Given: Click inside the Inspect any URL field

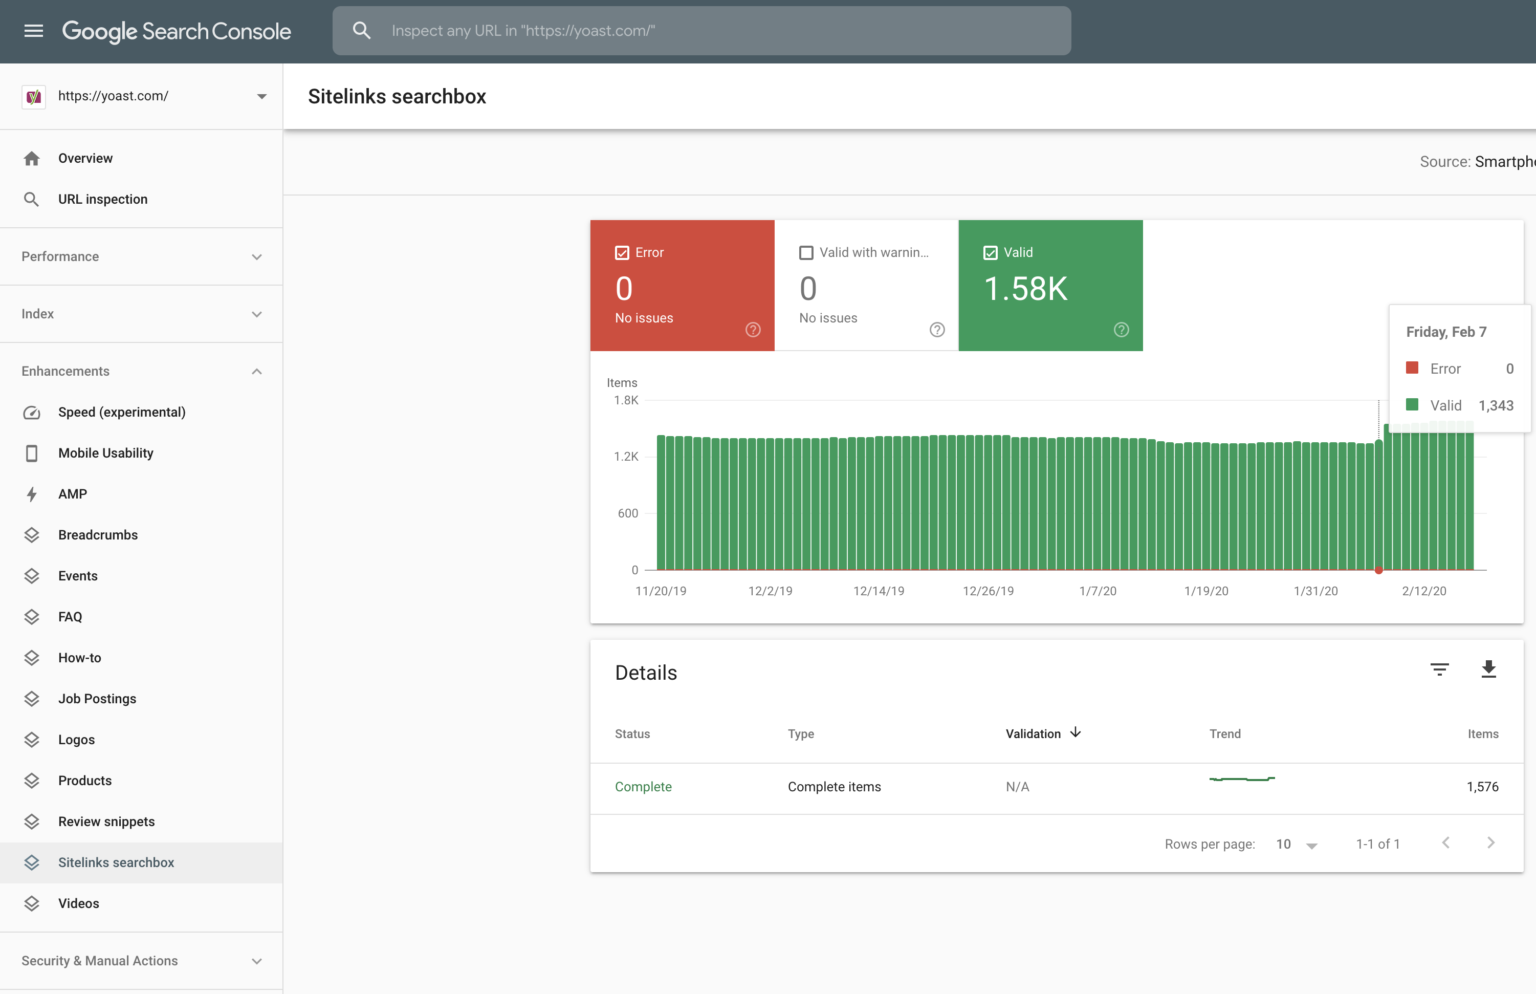Looking at the screenshot, I should [700, 31].
